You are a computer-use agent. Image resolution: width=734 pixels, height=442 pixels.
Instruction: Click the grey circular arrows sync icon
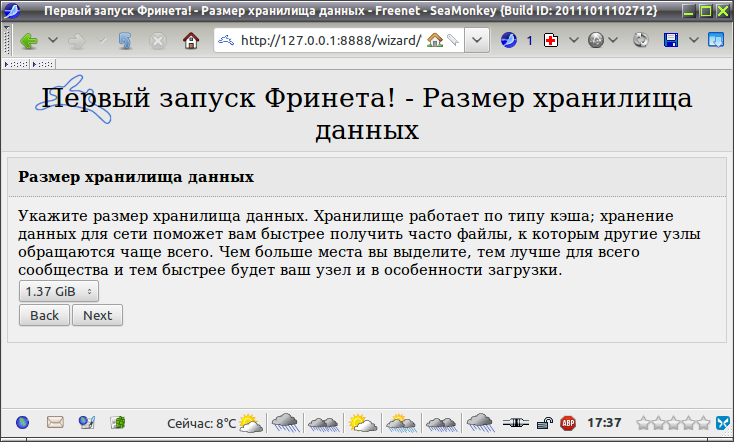point(640,40)
